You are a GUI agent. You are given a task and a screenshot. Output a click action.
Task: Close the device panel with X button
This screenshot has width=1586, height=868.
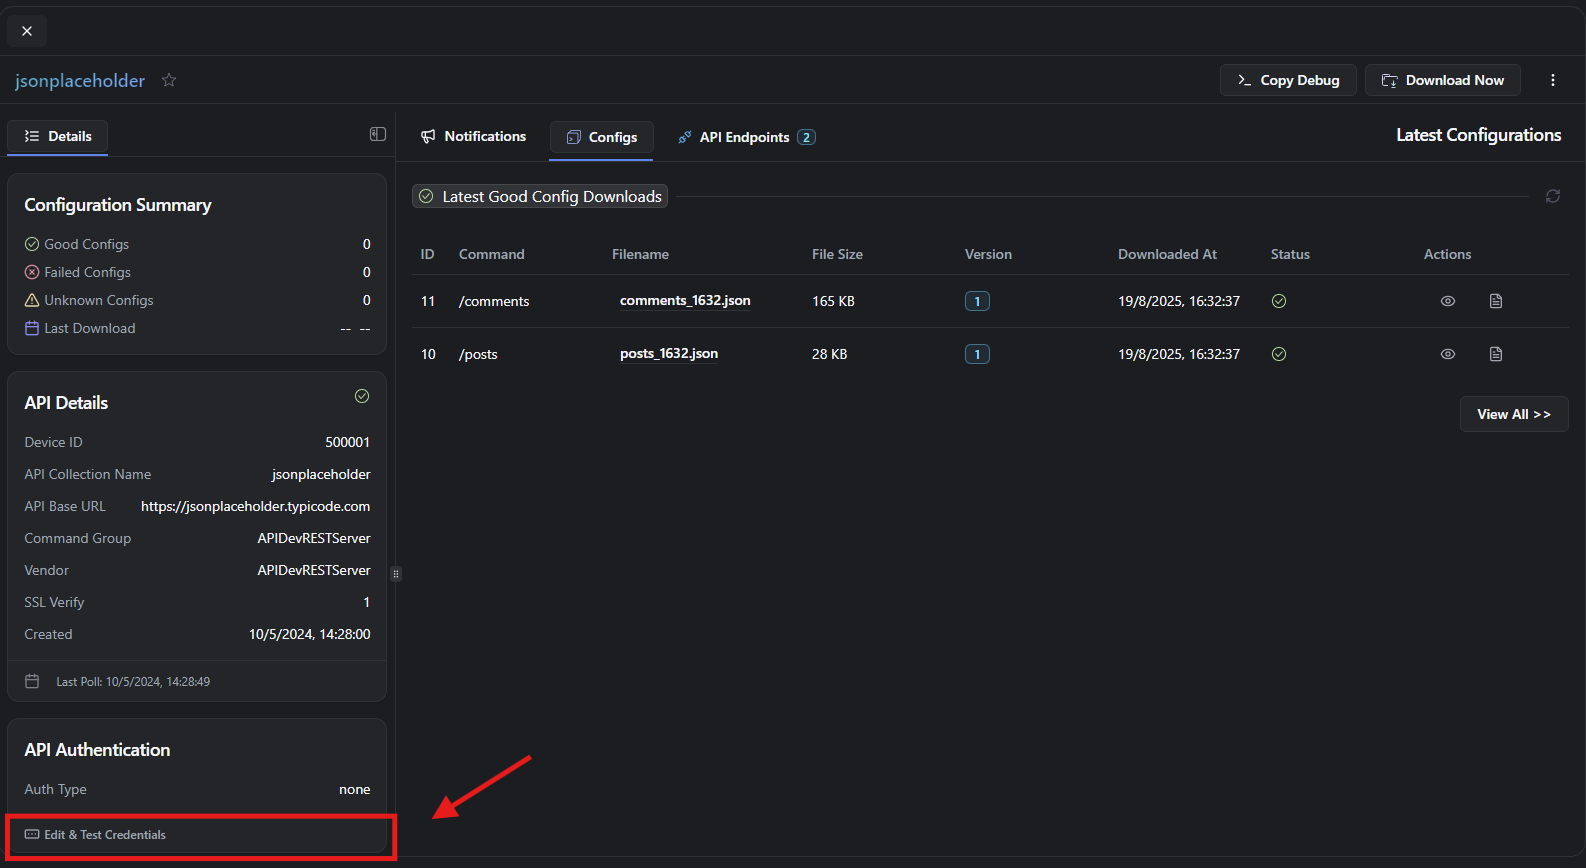[x=27, y=31]
